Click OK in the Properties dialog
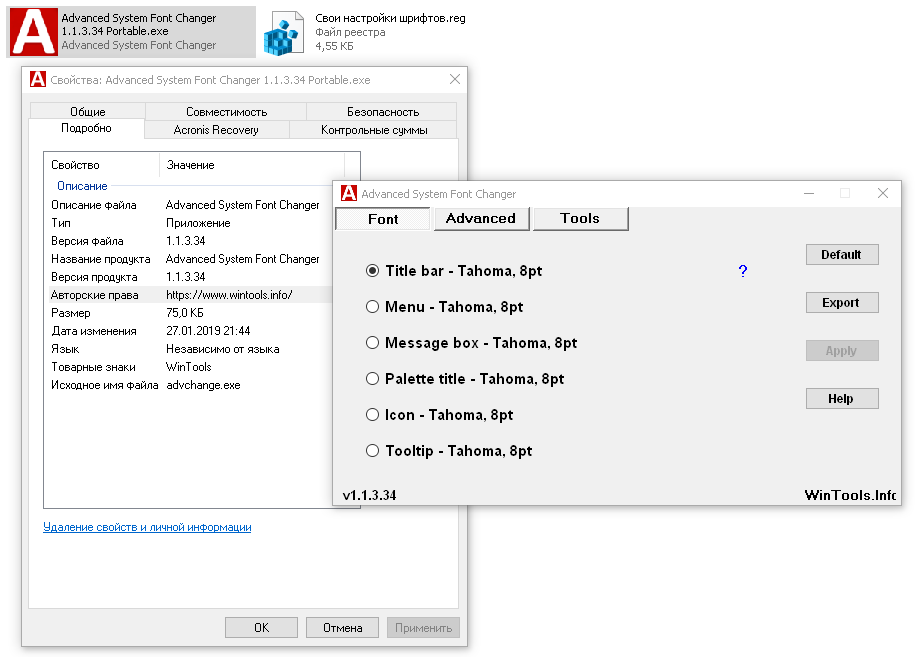Viewport: 916px width, 657px height. pos(261,628)
